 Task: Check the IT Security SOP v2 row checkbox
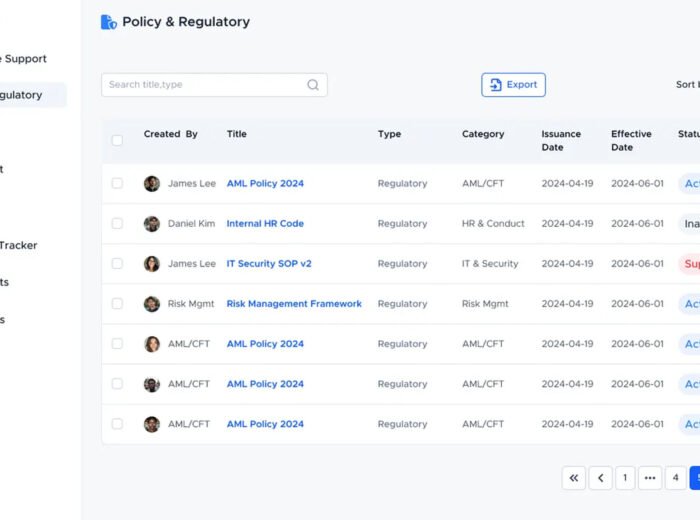click(117, 264)
